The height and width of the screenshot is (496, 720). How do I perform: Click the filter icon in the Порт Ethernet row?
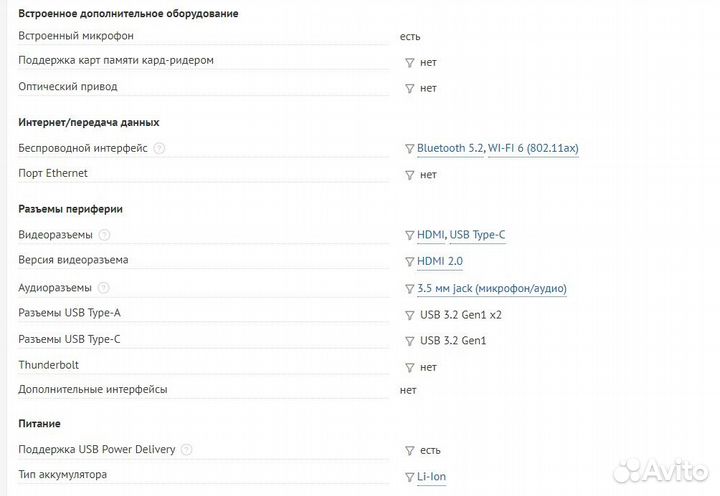point(409,175)
